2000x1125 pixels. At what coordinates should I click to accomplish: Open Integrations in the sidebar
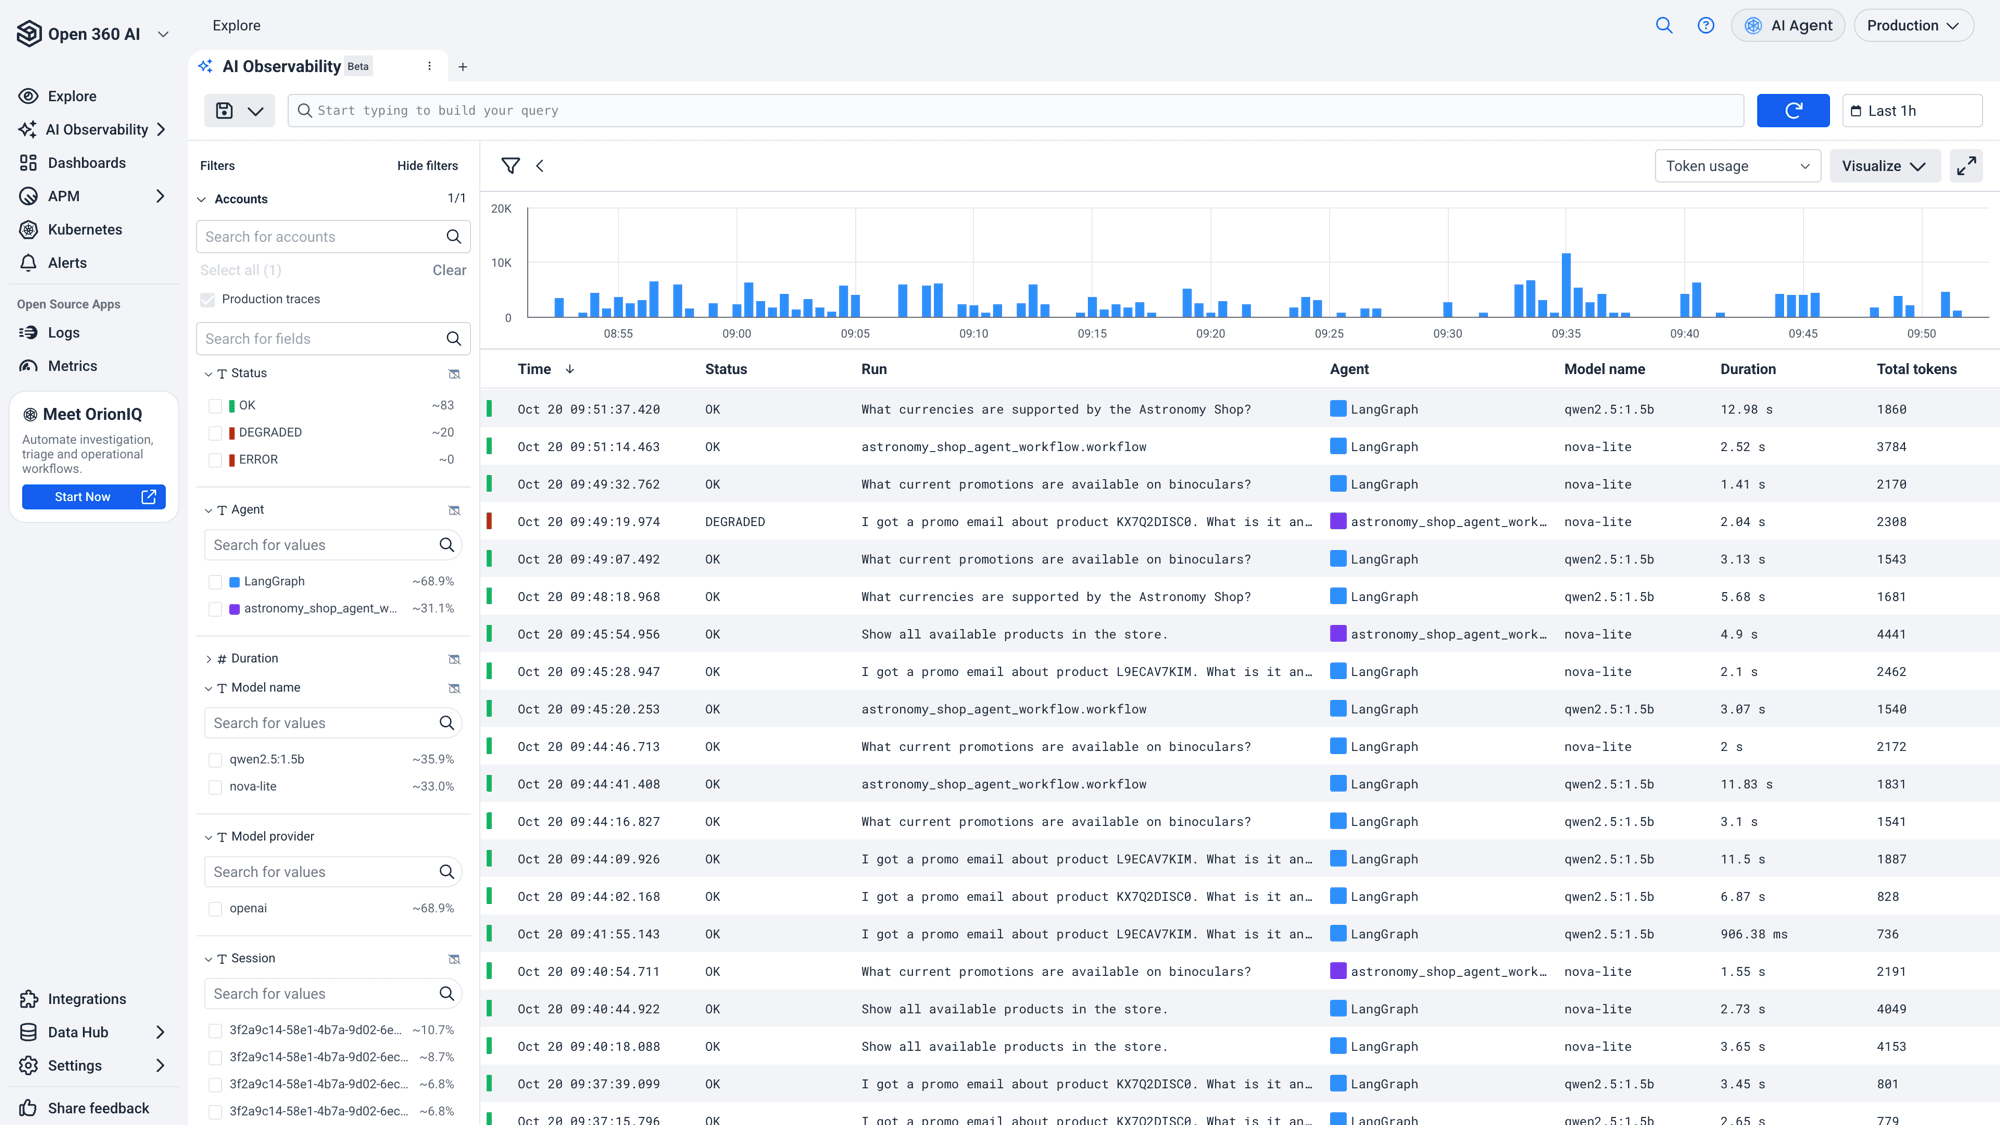coord(87,999)
